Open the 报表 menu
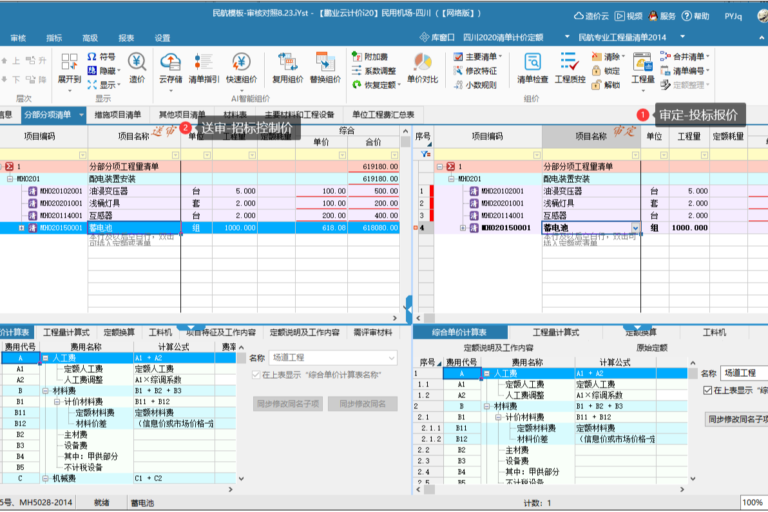Image resolution: width=768 pixels, height=512 pixels. coord(127,37)
